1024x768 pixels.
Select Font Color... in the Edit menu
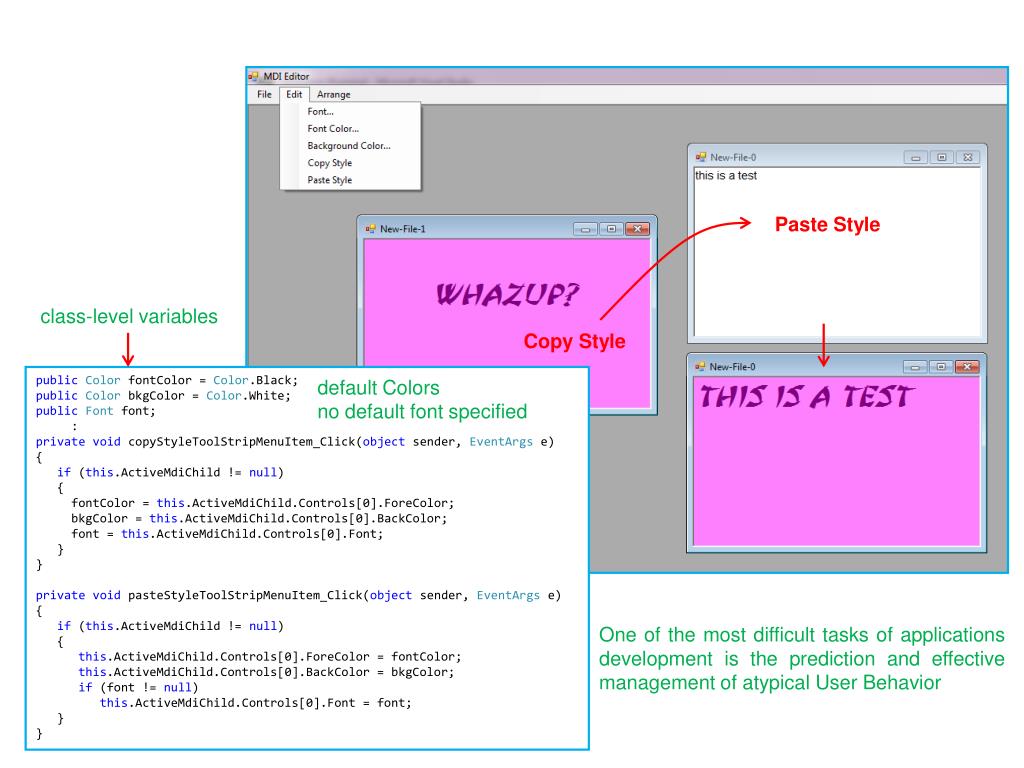[333, 129]
